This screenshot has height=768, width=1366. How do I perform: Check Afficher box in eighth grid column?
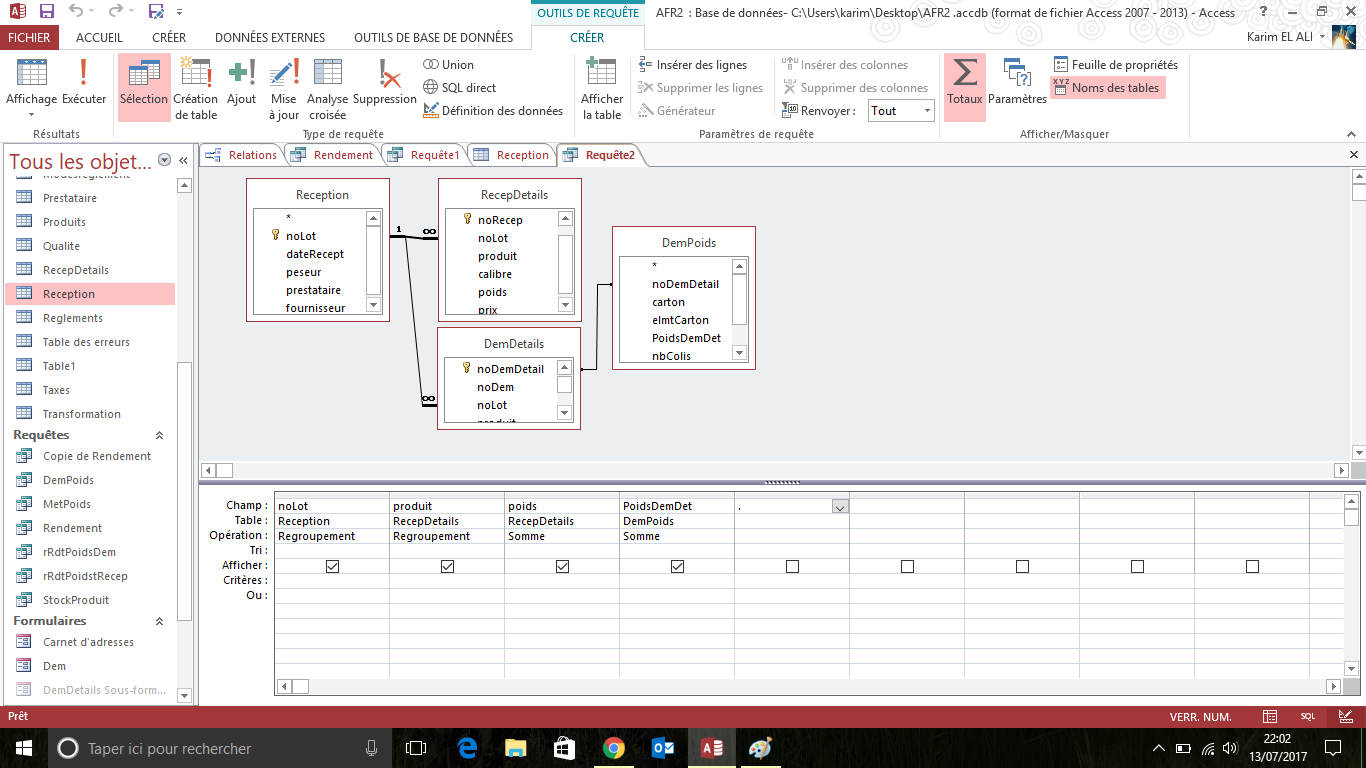[x=1137, y=566]
